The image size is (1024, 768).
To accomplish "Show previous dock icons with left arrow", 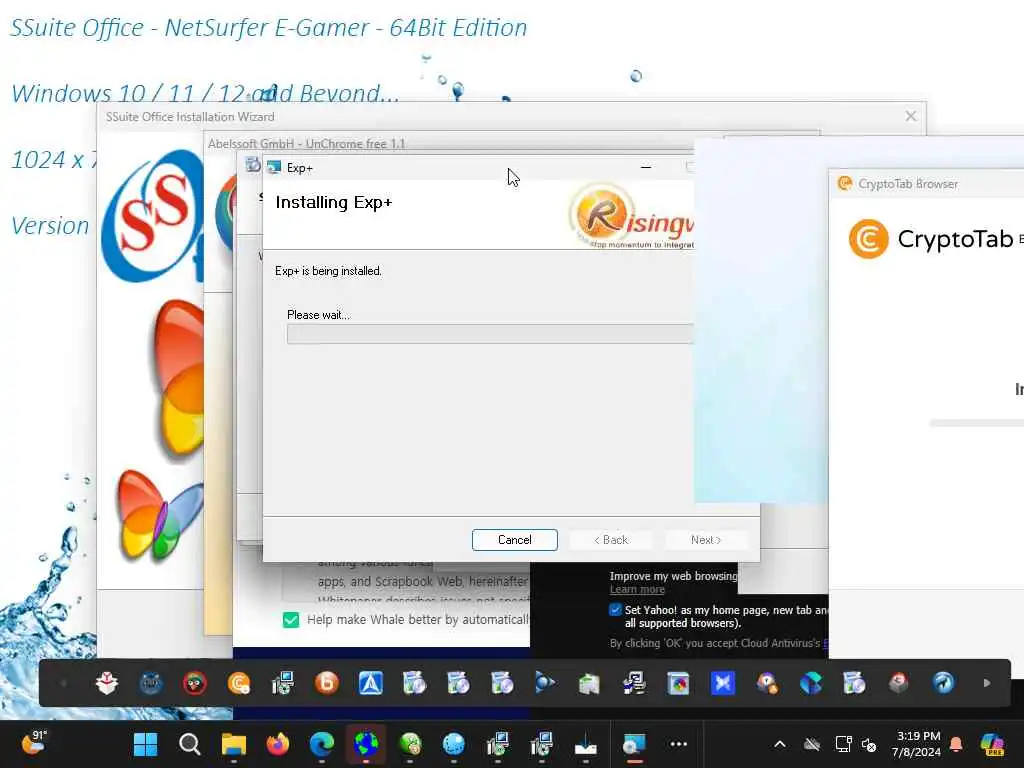I will (x=63, y=683).
